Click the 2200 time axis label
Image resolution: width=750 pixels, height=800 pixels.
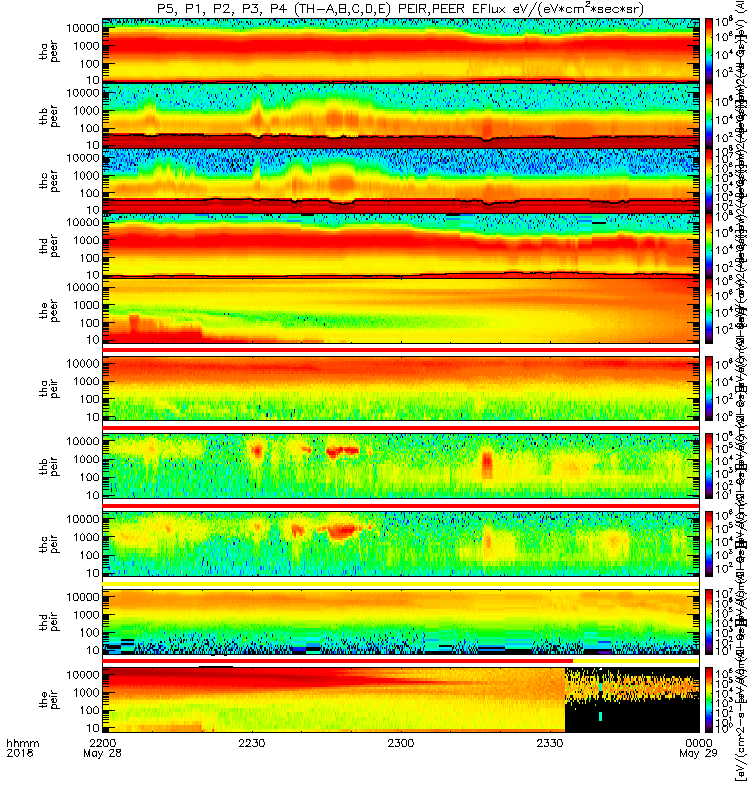click(x=102, y=743)
